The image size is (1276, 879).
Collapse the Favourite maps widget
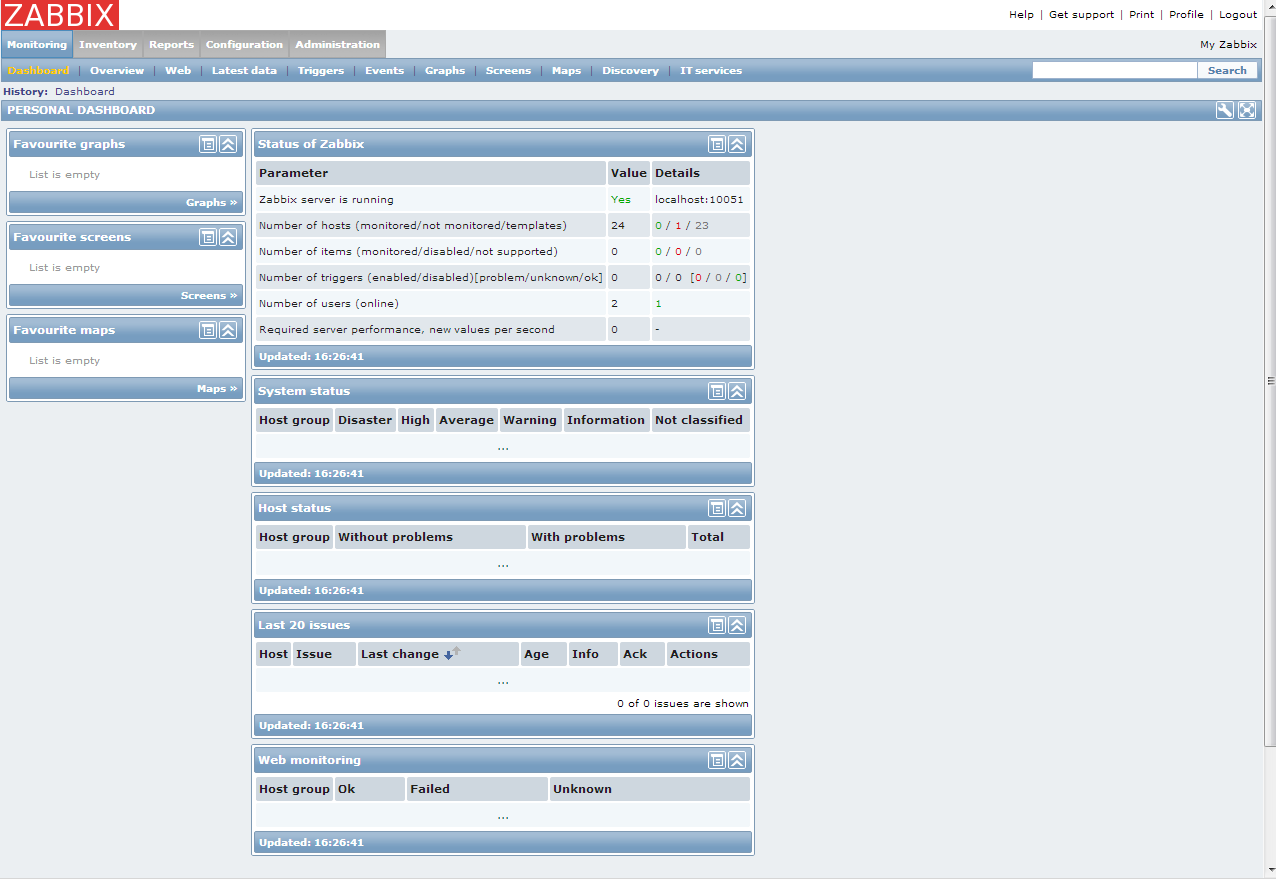(228, 330)
